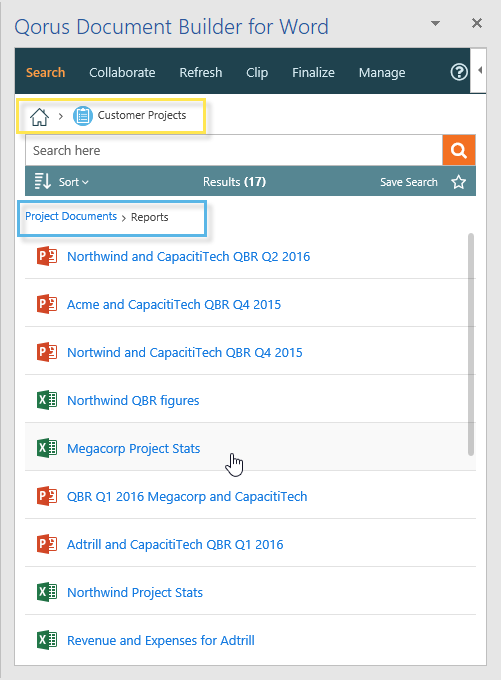Viewport: 501px width, 680px height.
Task: Collapse the panel using side arrow
Action: pyautogui.click(x=480, y=70)
